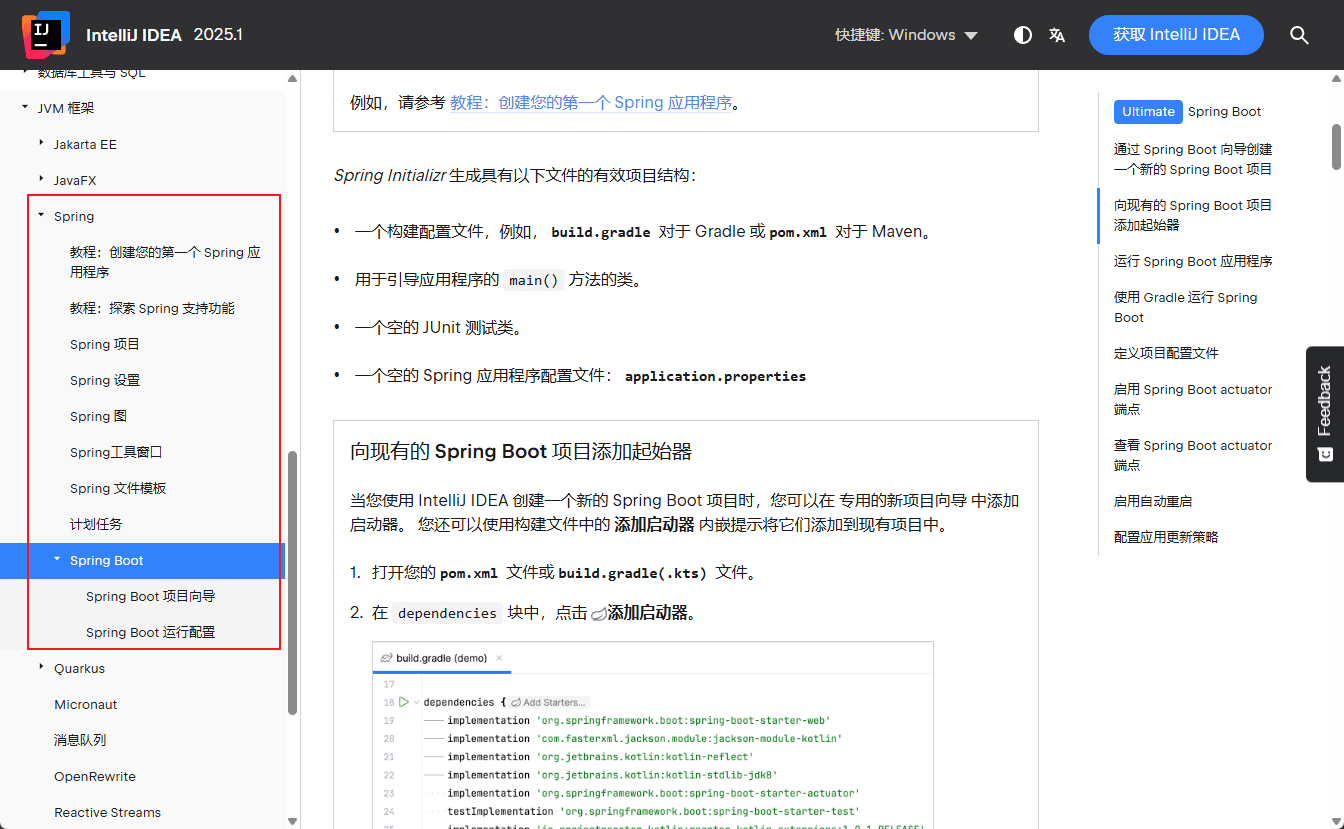The width and height of the screenshot is (1344, 829).
Task: Expand the Quarkus tree node
Action: click(x=41, y=668)
